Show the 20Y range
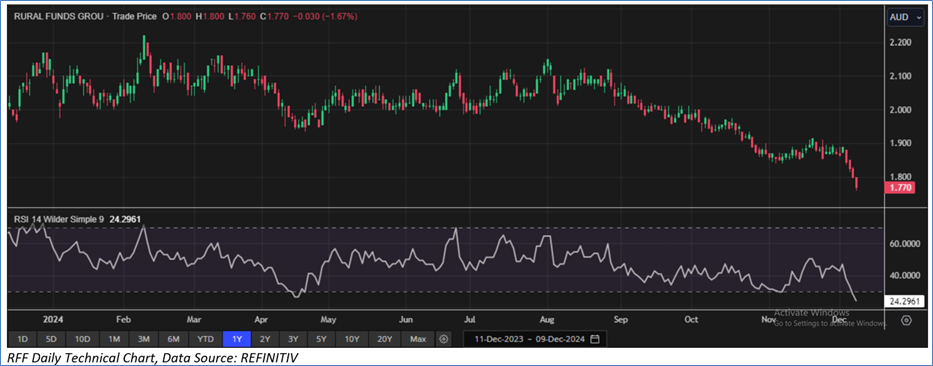 pyautogui.click(x=385, y=339)
